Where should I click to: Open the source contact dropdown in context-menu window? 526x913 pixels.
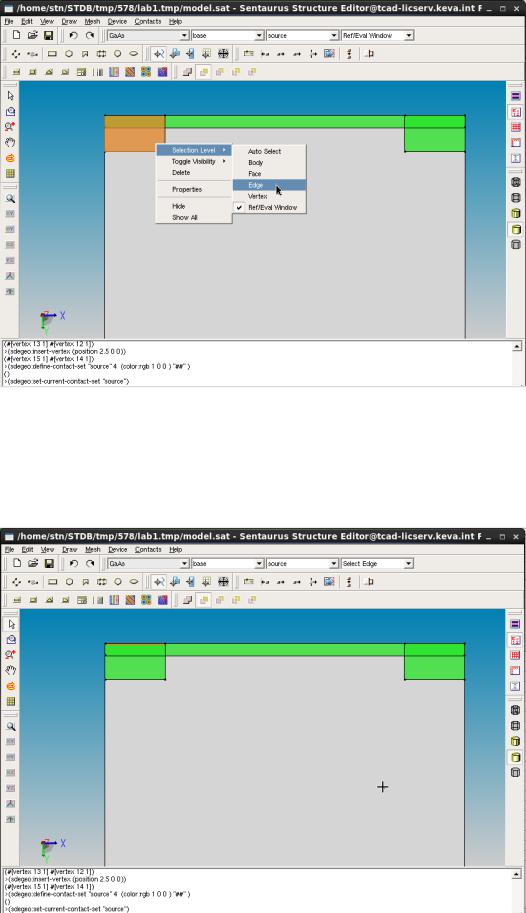point(302,36)
